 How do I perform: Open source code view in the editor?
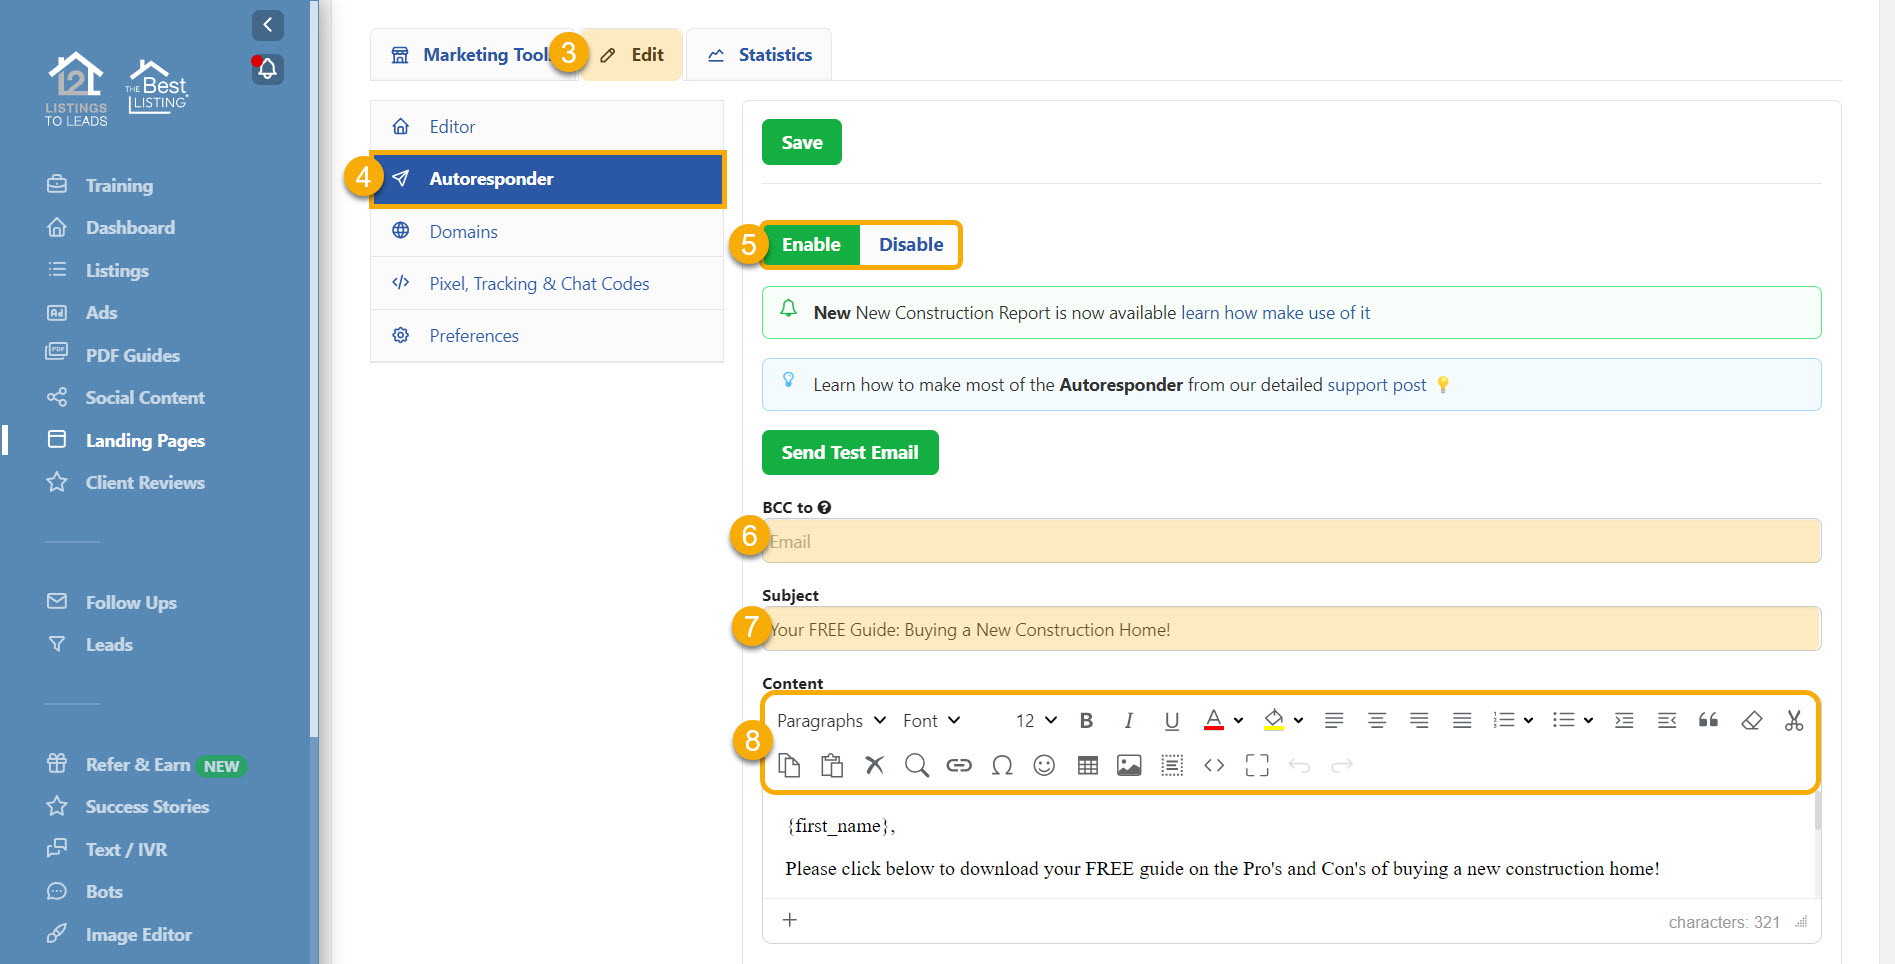[x=1214, y=765]
